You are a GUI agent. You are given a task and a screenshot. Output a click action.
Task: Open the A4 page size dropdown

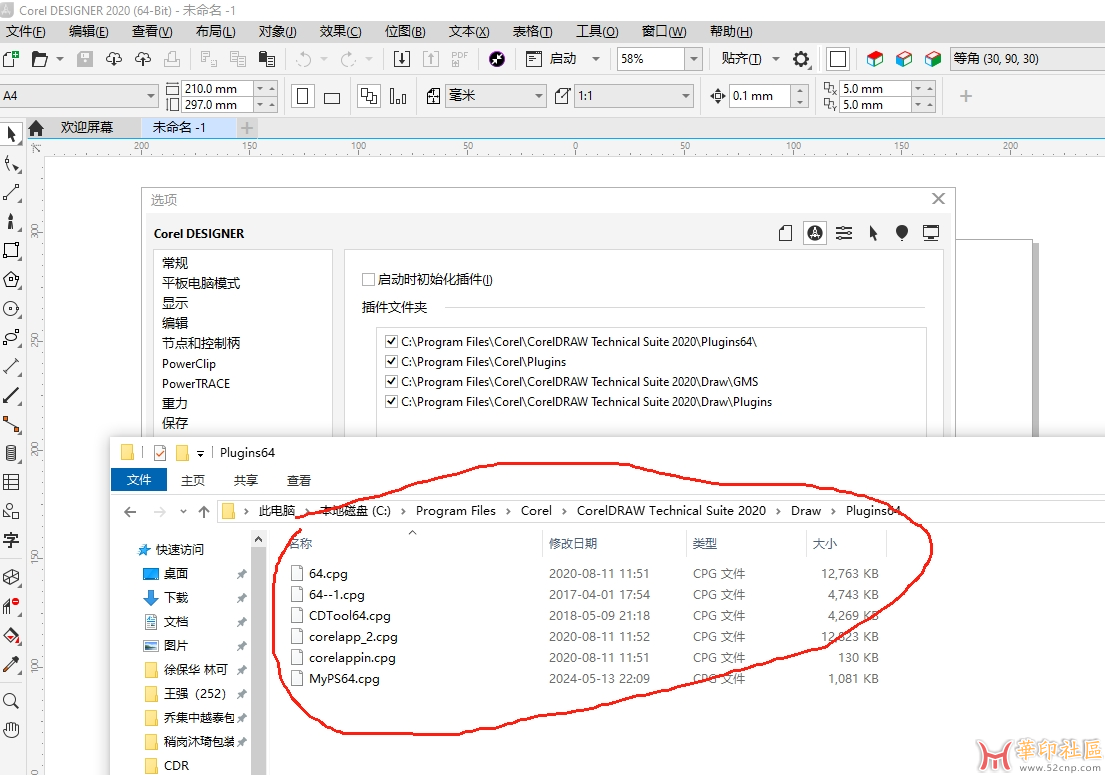coord(151,96)
